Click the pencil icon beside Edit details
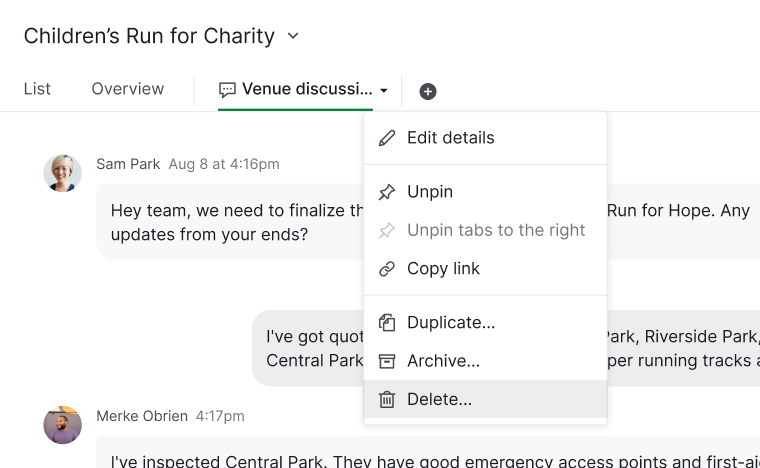 point(387,138)
